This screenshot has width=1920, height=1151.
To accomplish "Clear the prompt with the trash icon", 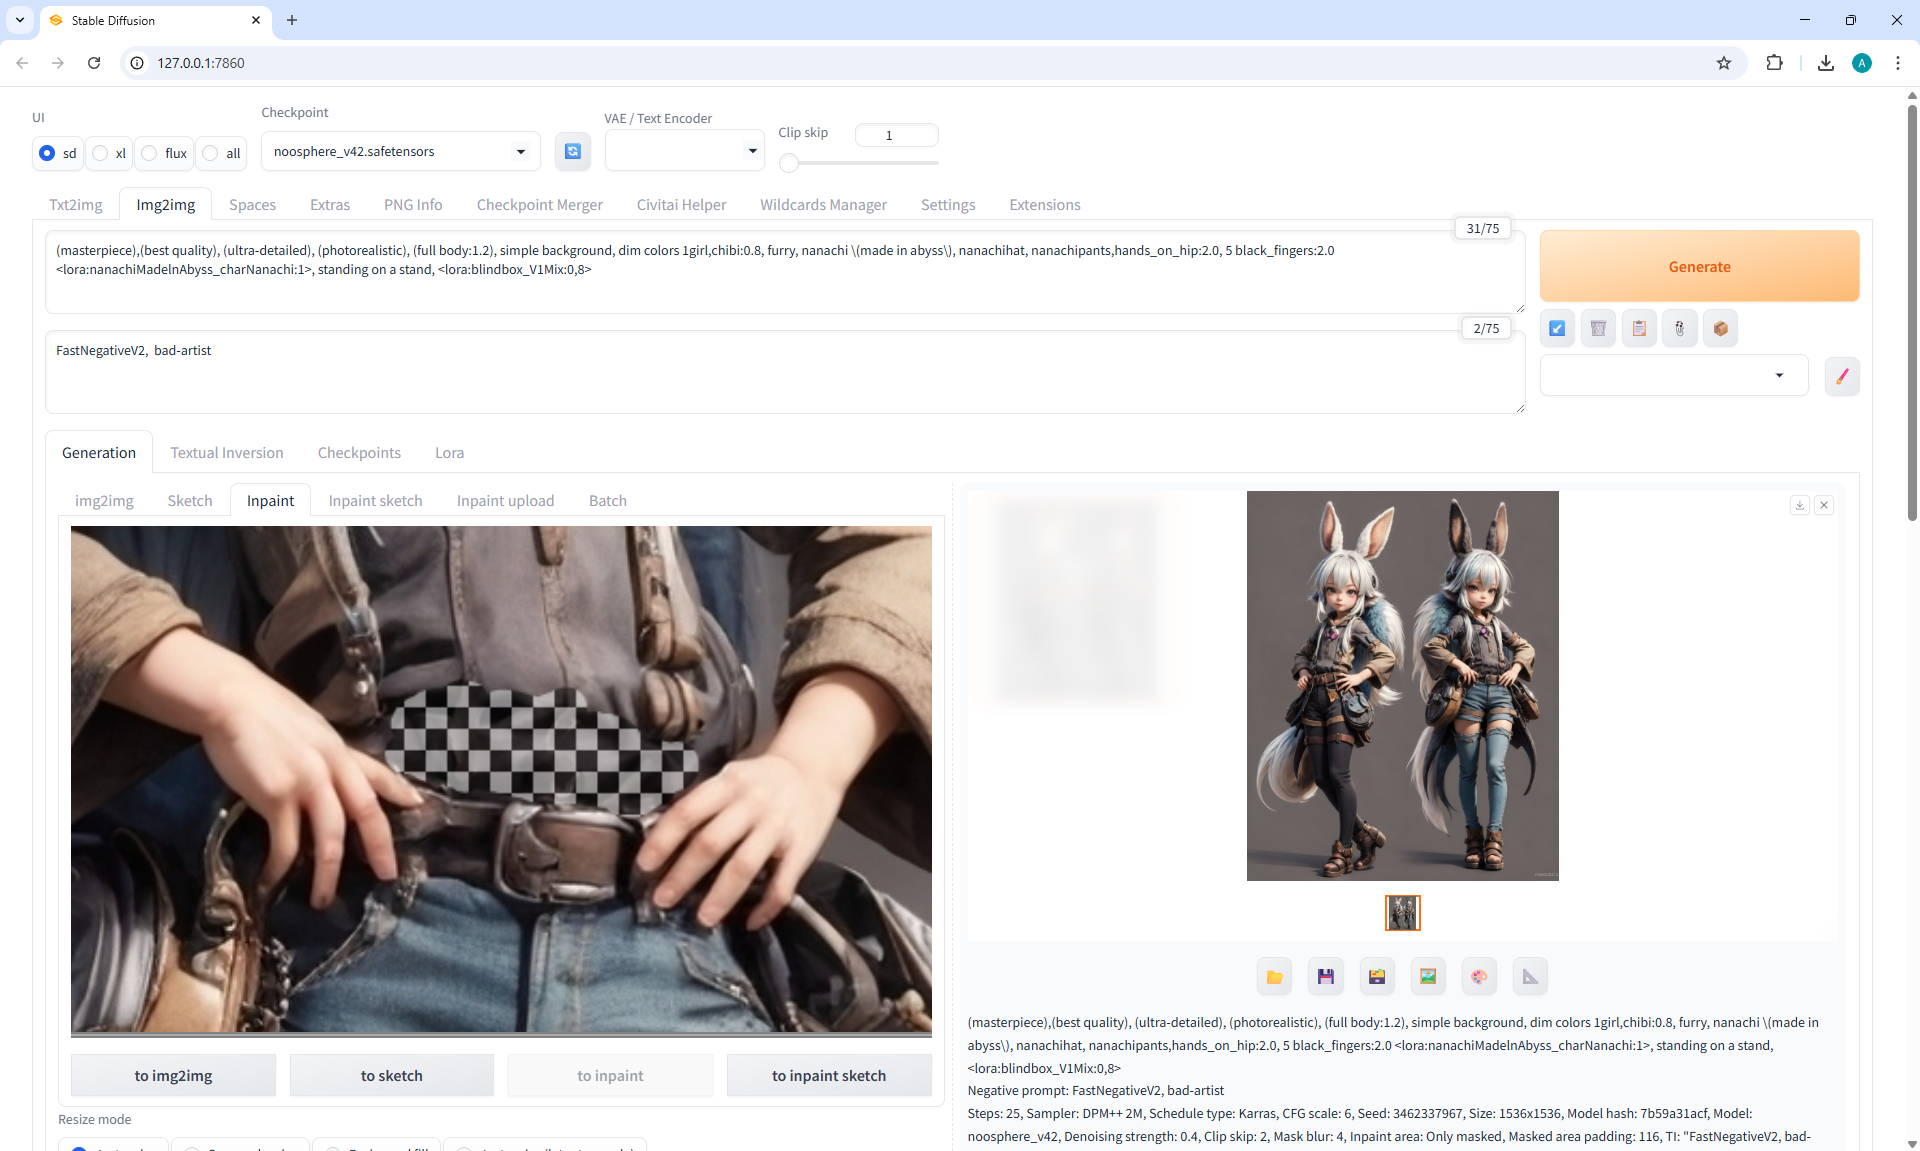I will coord(1598,328).
